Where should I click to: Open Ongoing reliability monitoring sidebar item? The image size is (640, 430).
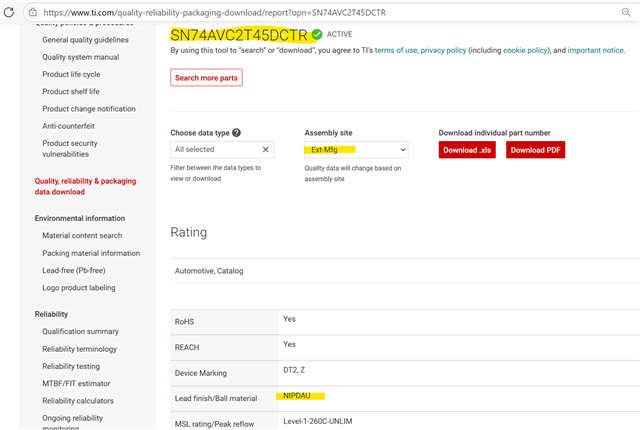72,422
